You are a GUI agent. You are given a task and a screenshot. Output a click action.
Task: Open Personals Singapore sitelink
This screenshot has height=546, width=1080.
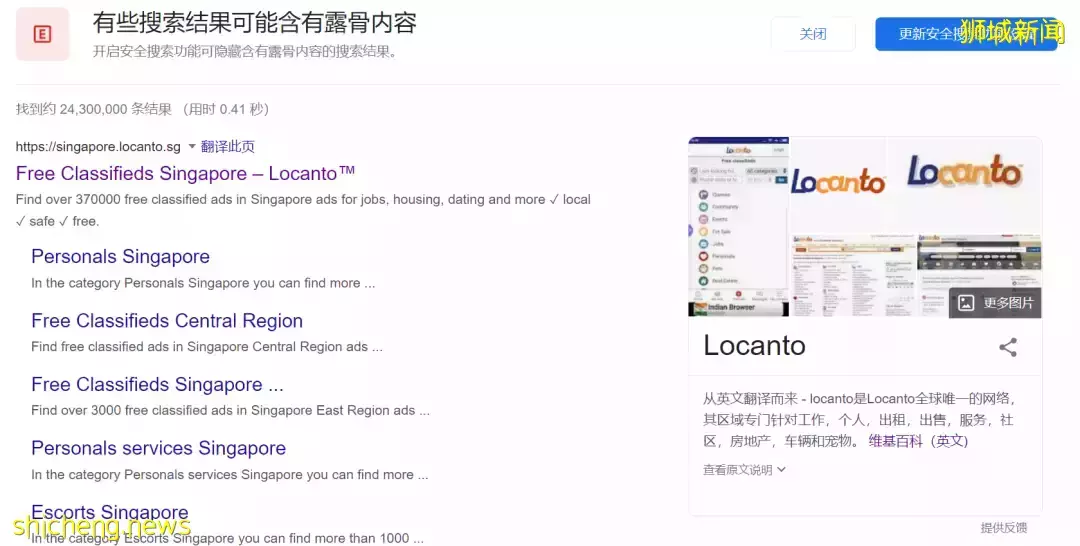click(121, 256)
